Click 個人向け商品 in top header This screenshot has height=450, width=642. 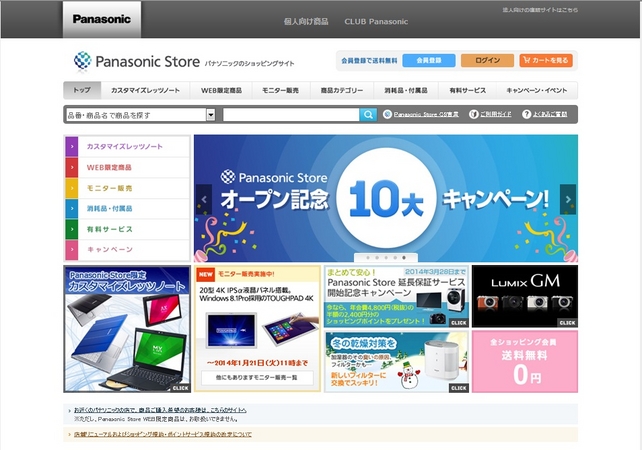pyautogui.click(x=306, y=22)
